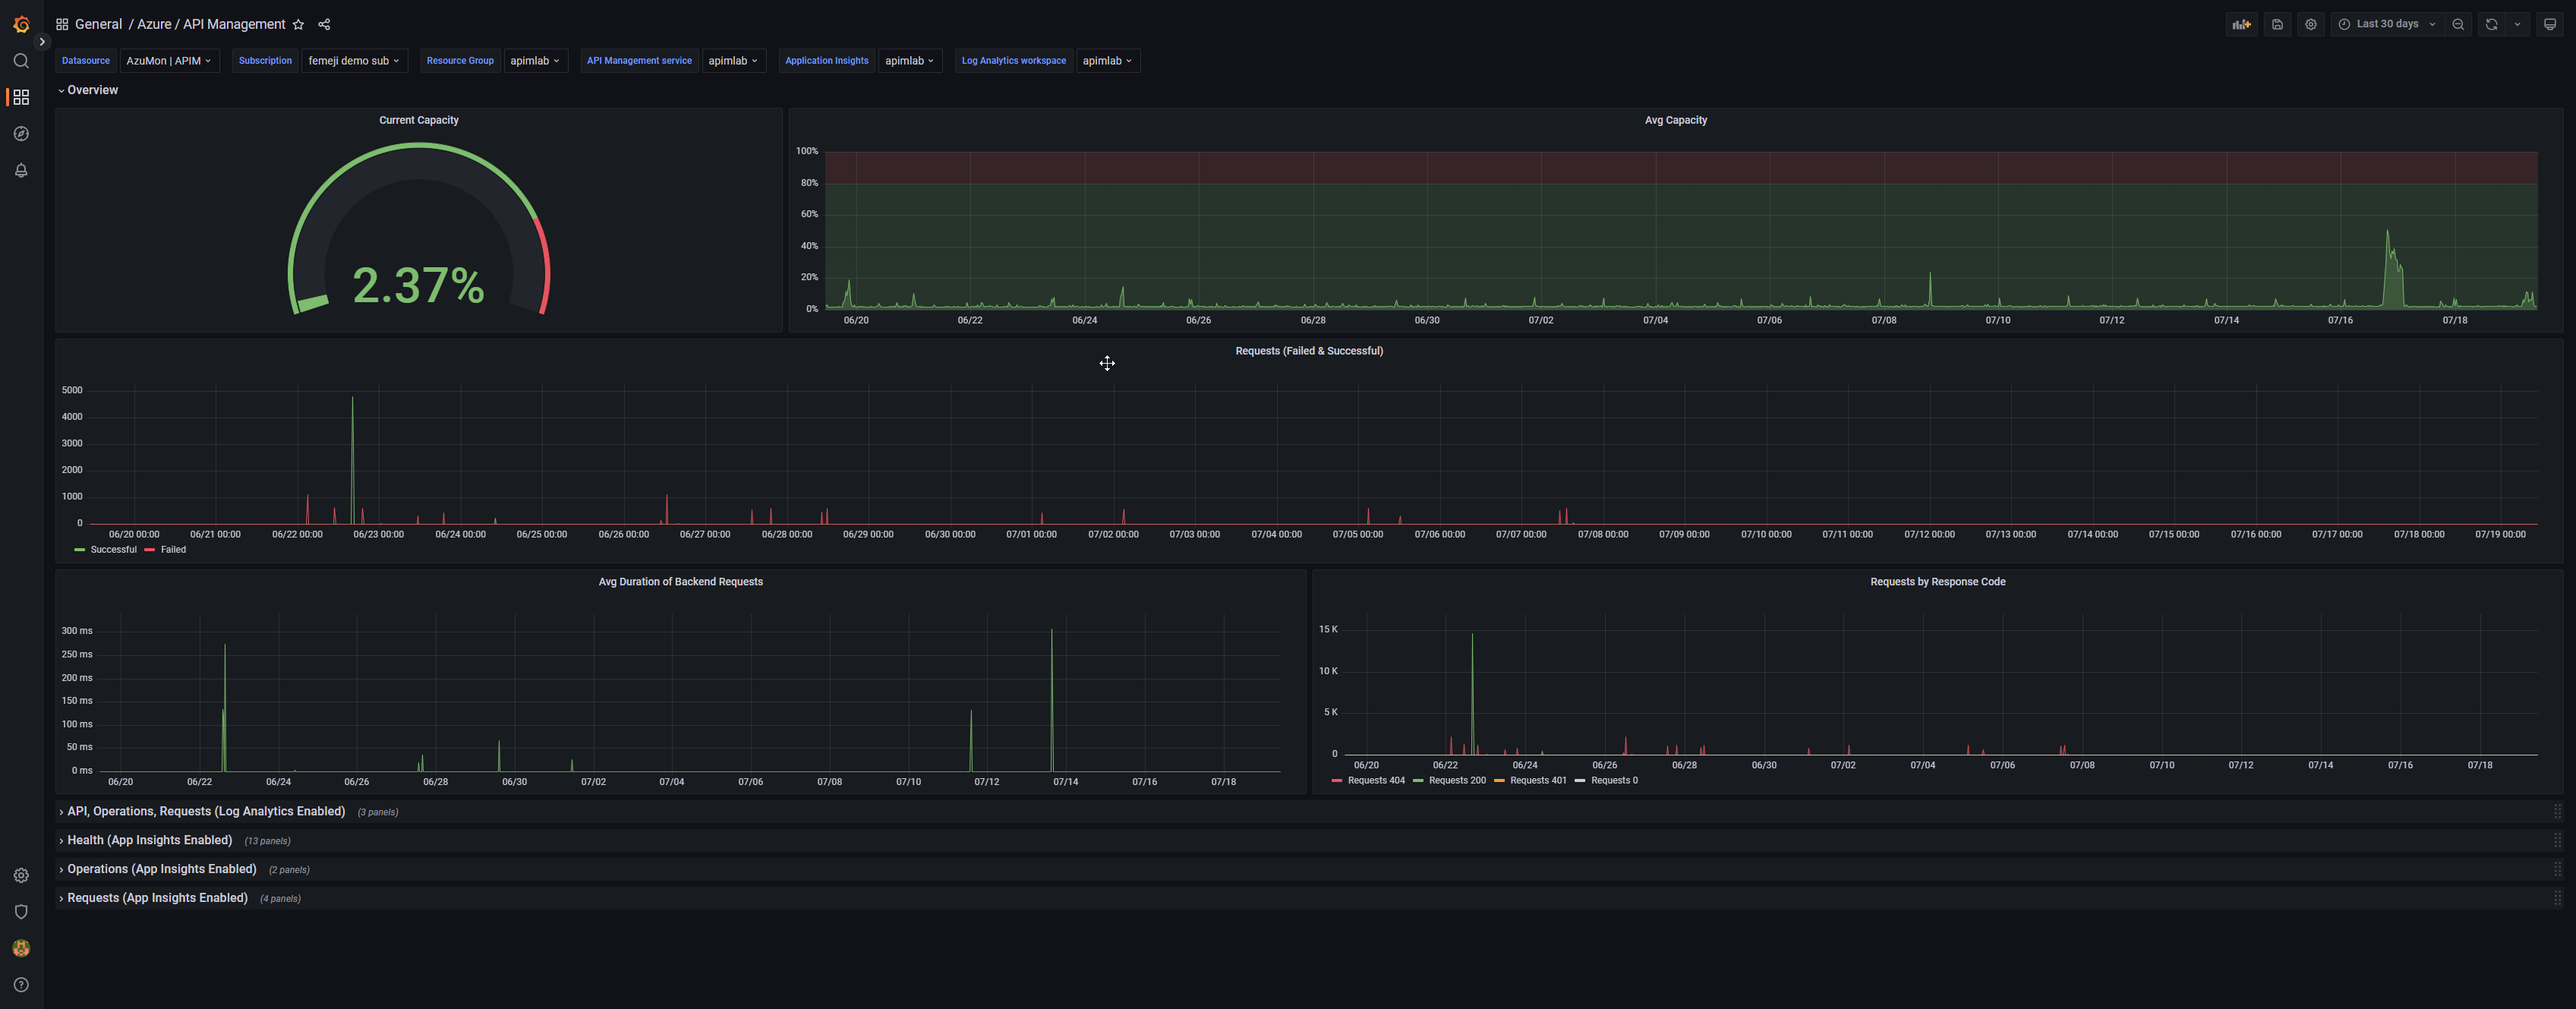Open the Last 30 days time picker
The width and height of the screenshot is (2576, 1009).
2387,24
